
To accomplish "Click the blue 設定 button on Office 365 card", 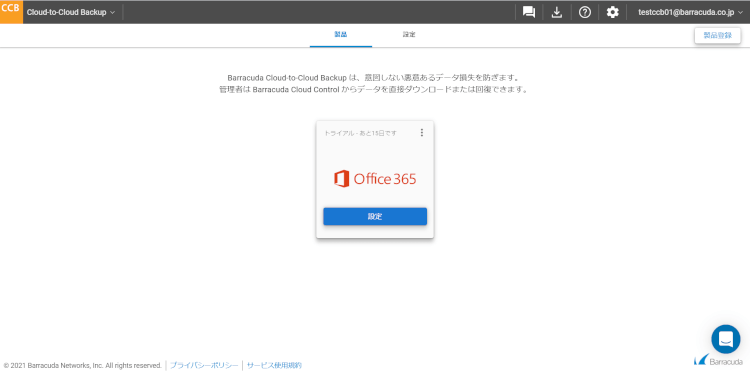I will pos(375,216).
